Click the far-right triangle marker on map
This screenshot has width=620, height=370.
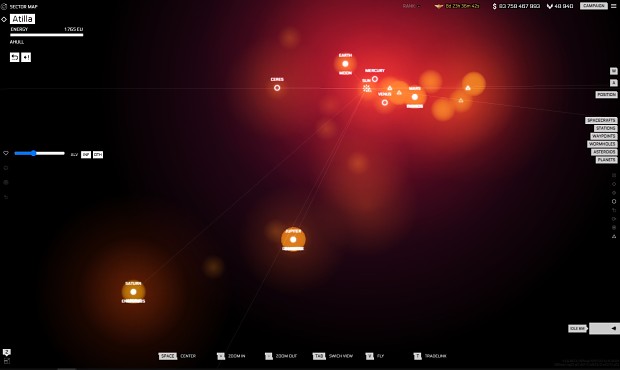coord(468,88)
